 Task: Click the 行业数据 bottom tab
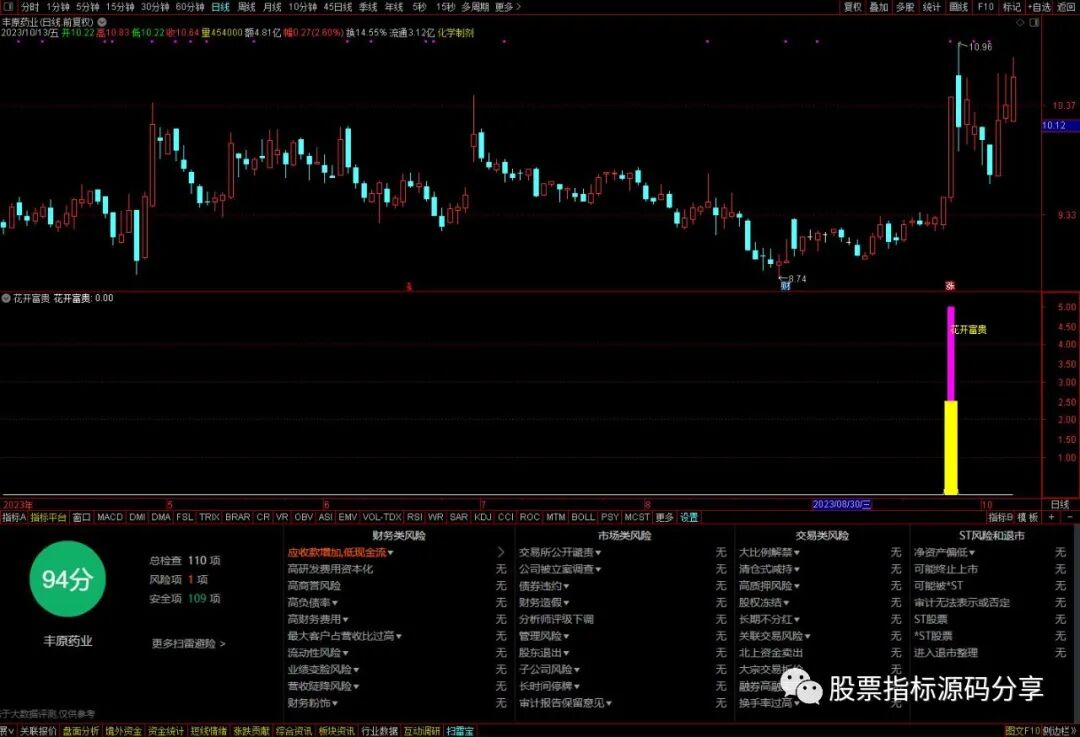point(380,731)
